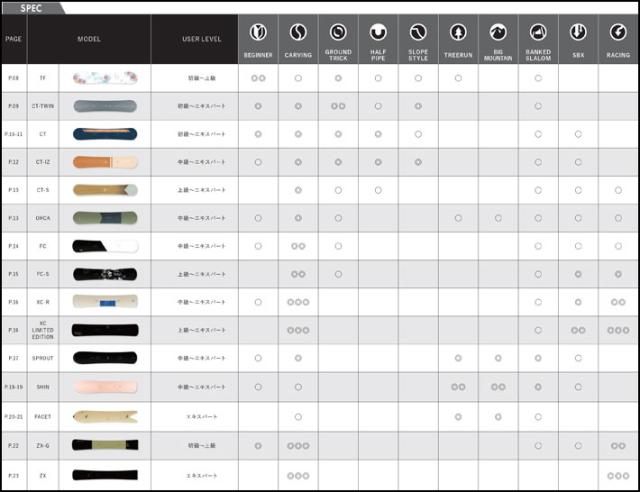640x492 pixels.
Task: Click the USER LEVEL column header
Action: click(202, 39)
